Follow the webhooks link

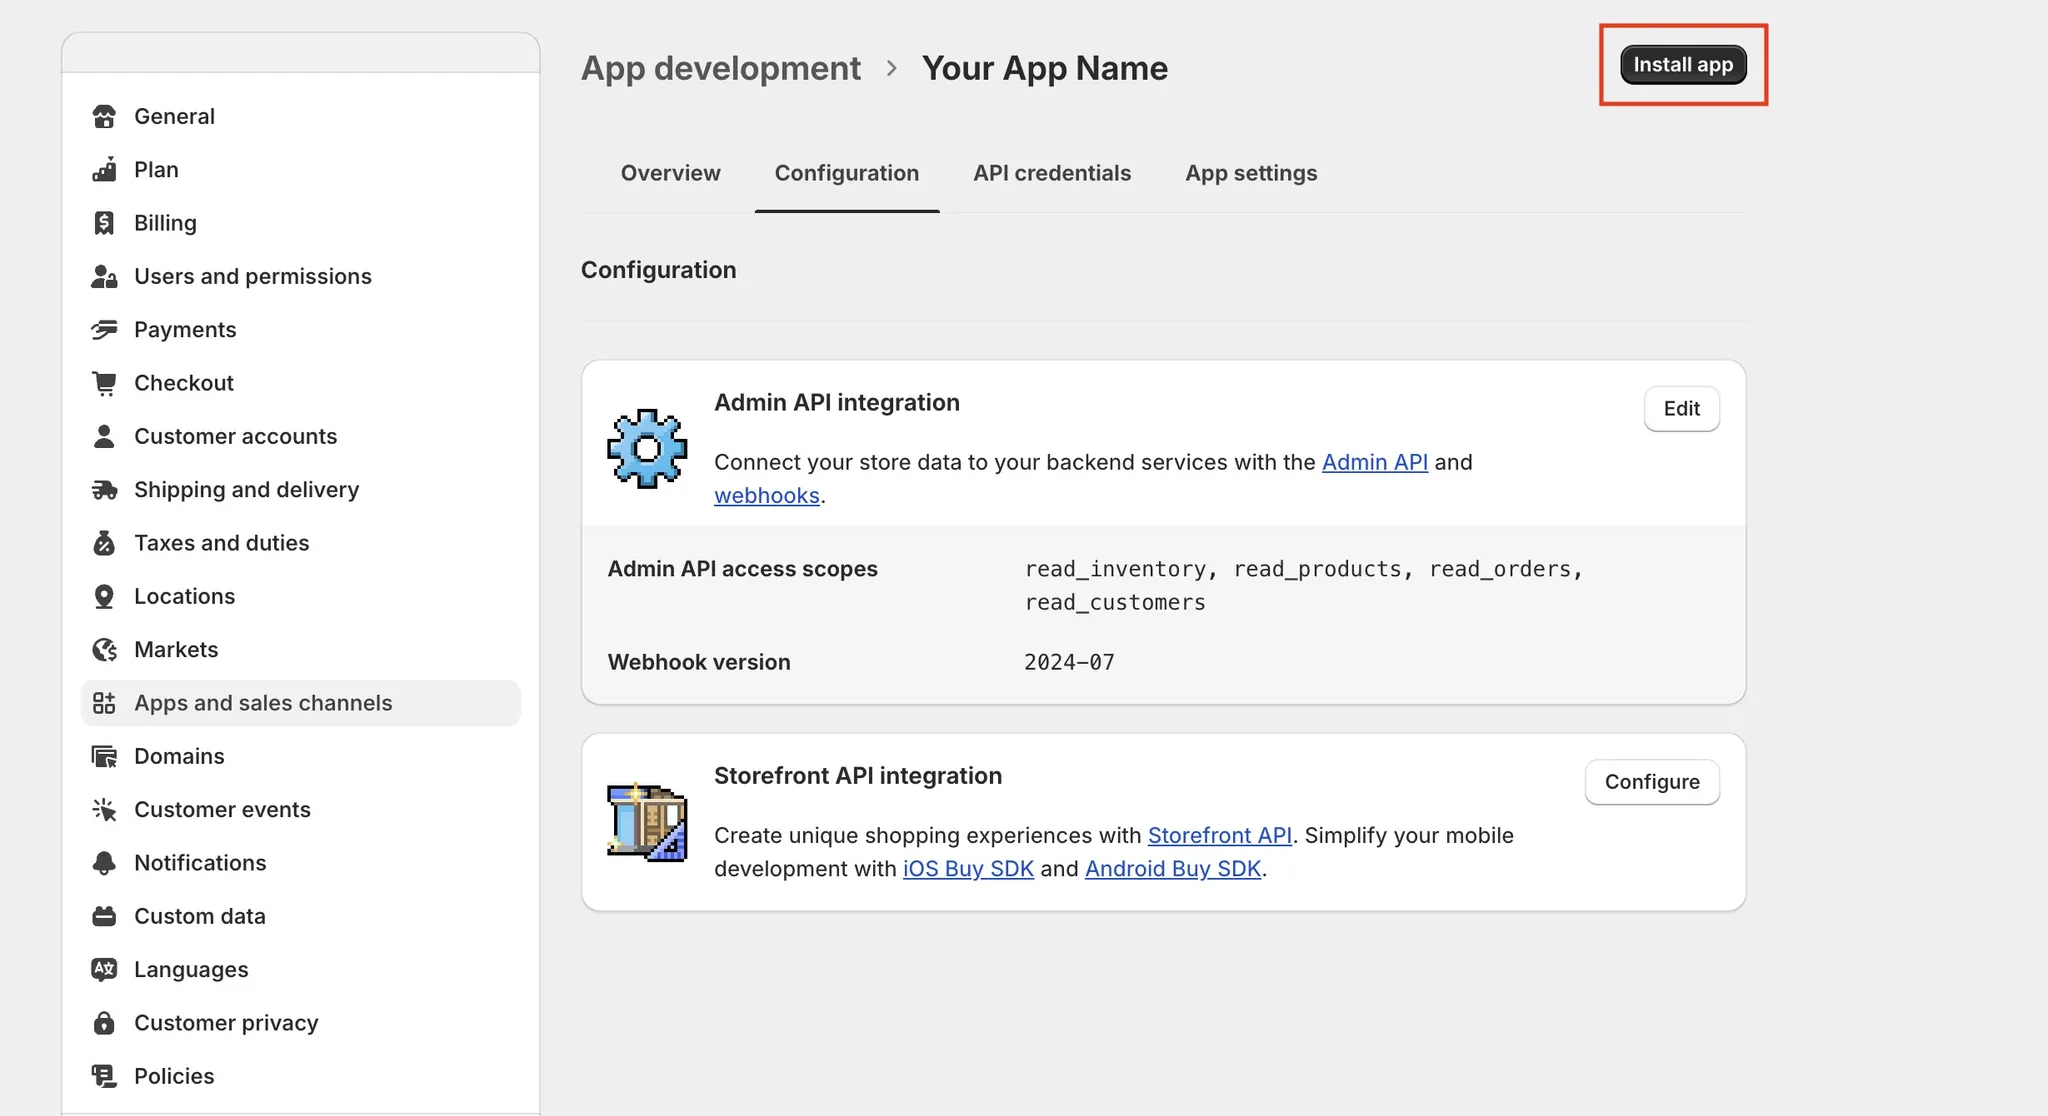pyautogui.click(x=766, y=496)
